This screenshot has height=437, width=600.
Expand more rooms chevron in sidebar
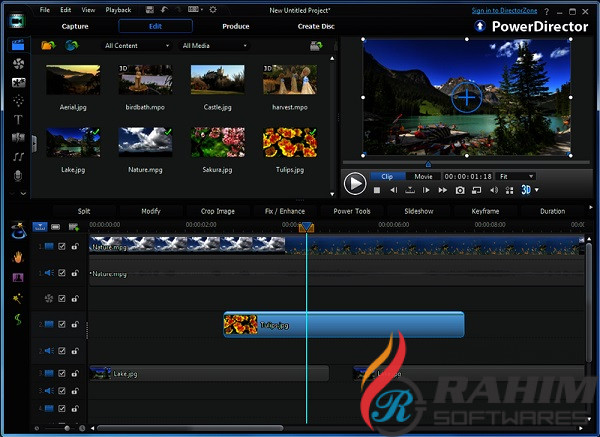(x=23, y=194)
